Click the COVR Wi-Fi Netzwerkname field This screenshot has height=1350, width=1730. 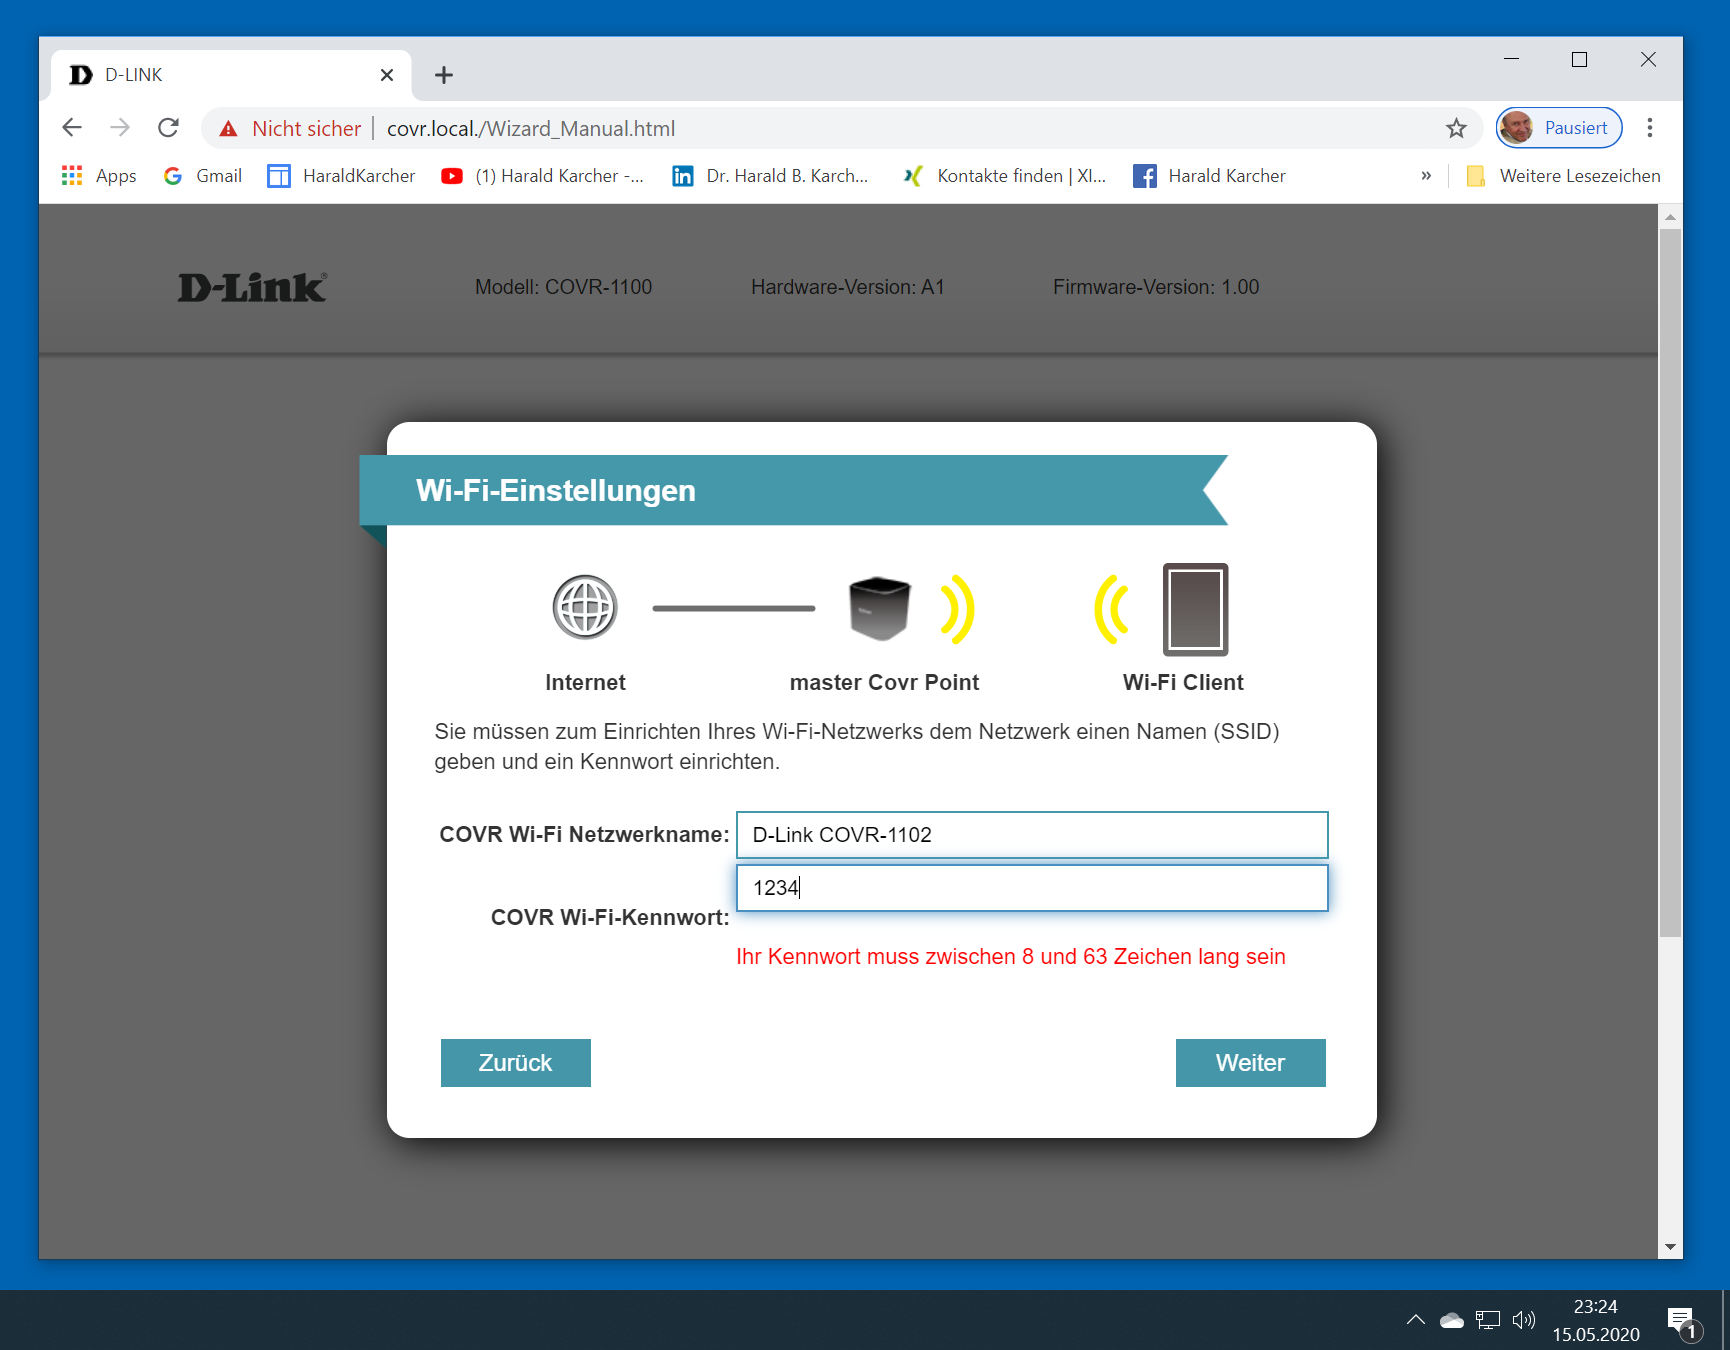coord(1032,835)
